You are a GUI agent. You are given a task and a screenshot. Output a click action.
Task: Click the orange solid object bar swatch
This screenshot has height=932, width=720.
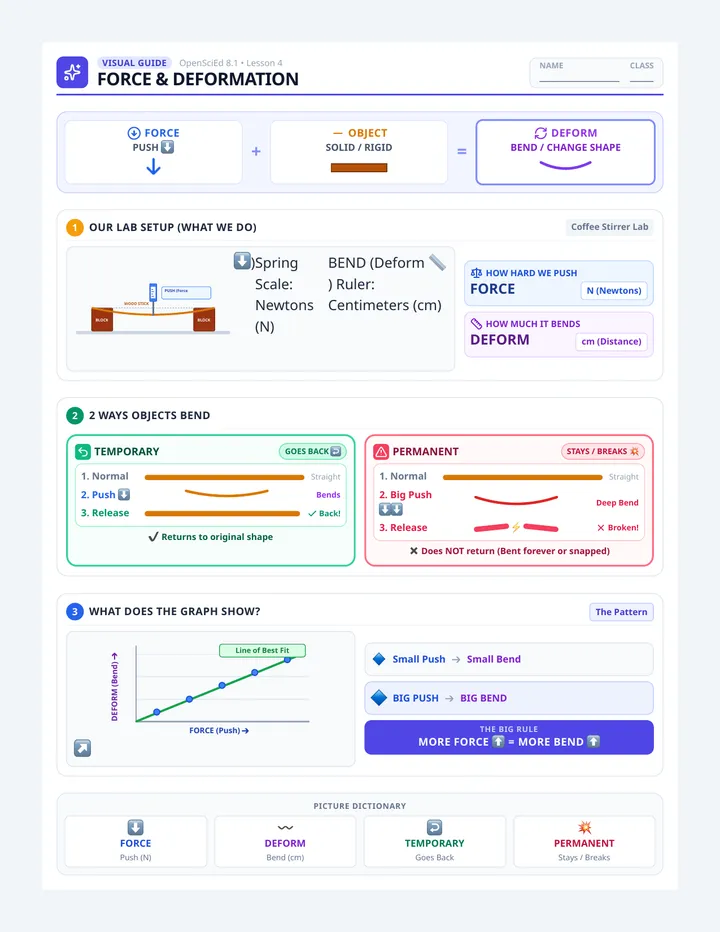pos(359,168)
